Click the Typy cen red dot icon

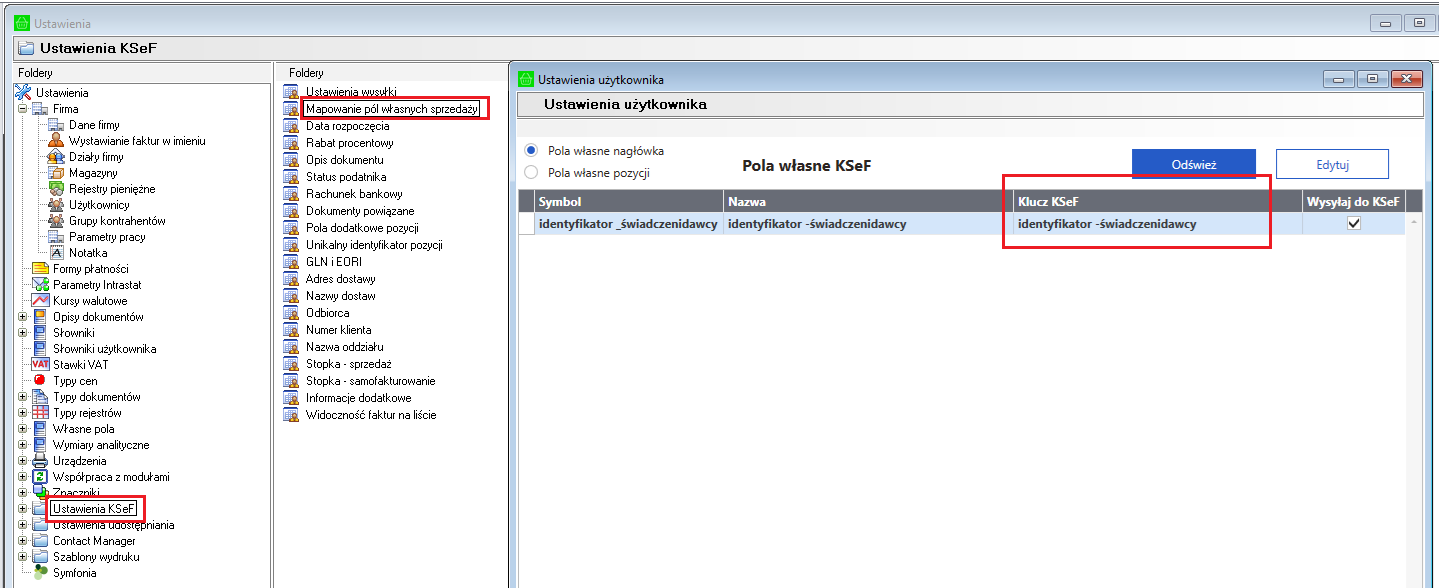tap(40, 381)
